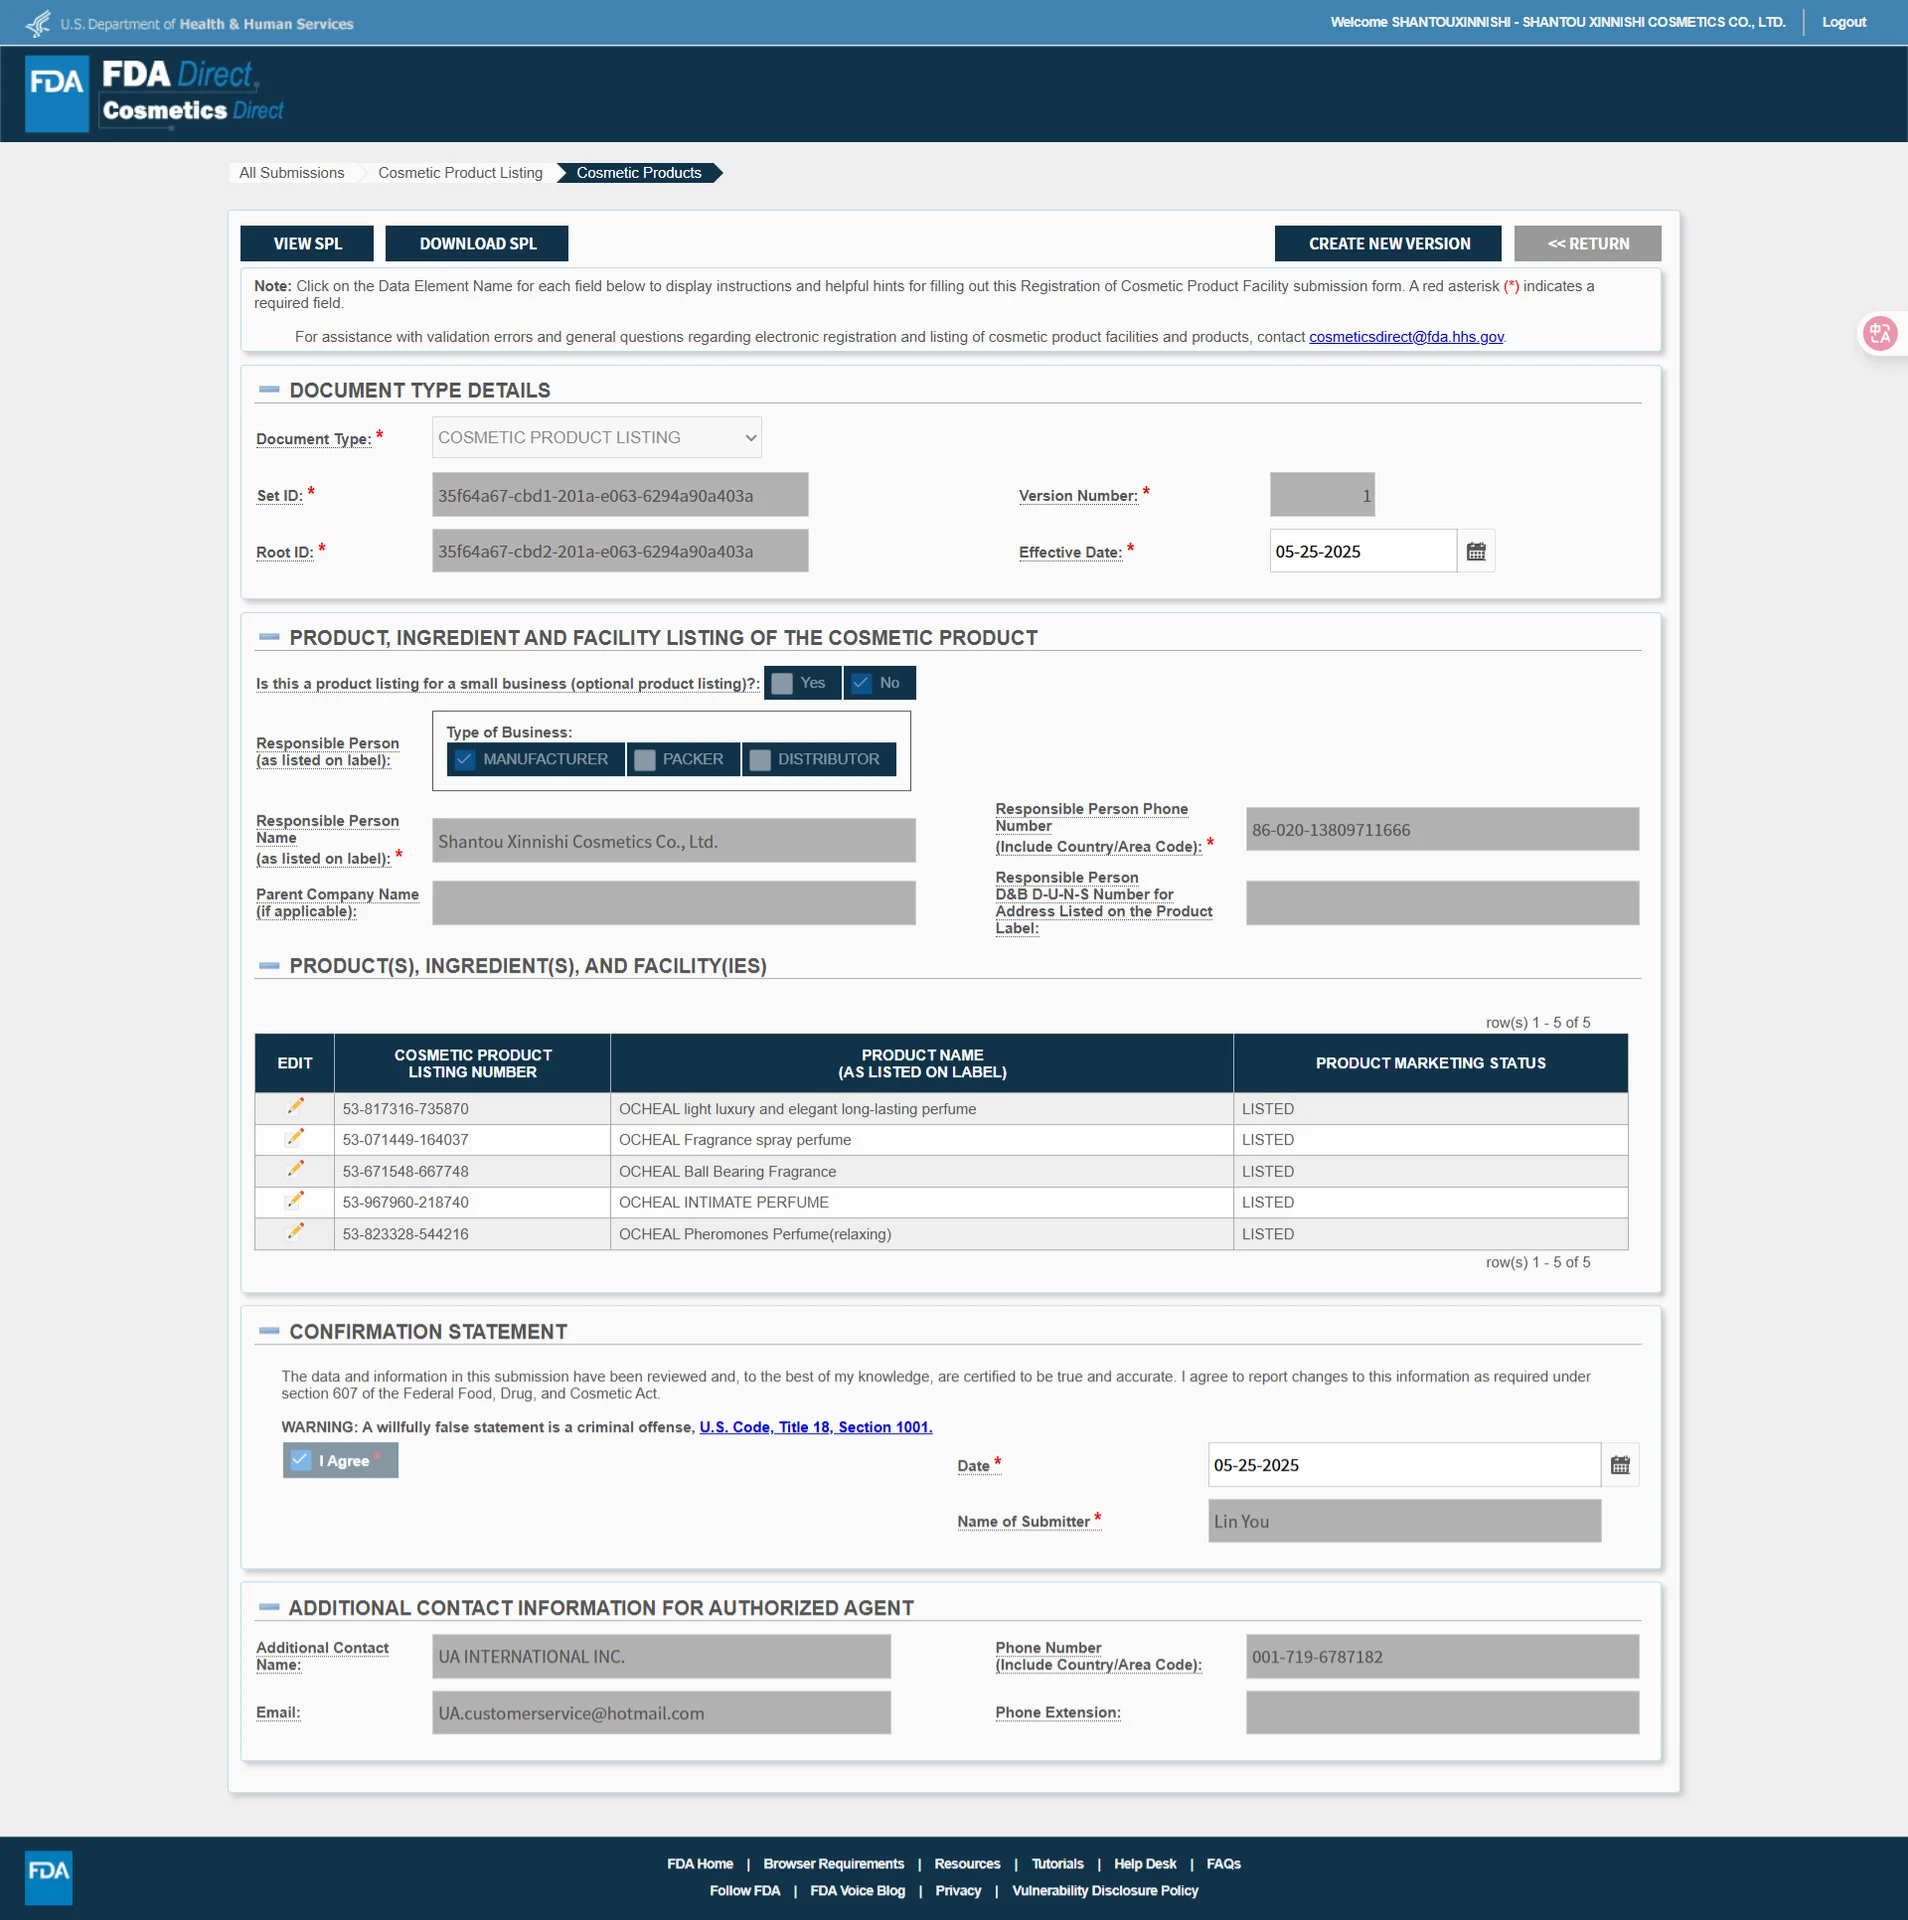This screenshot has height=1920, width=1908.
Task: Open Browser Requirements footer link
Action: click(833, 1864)
